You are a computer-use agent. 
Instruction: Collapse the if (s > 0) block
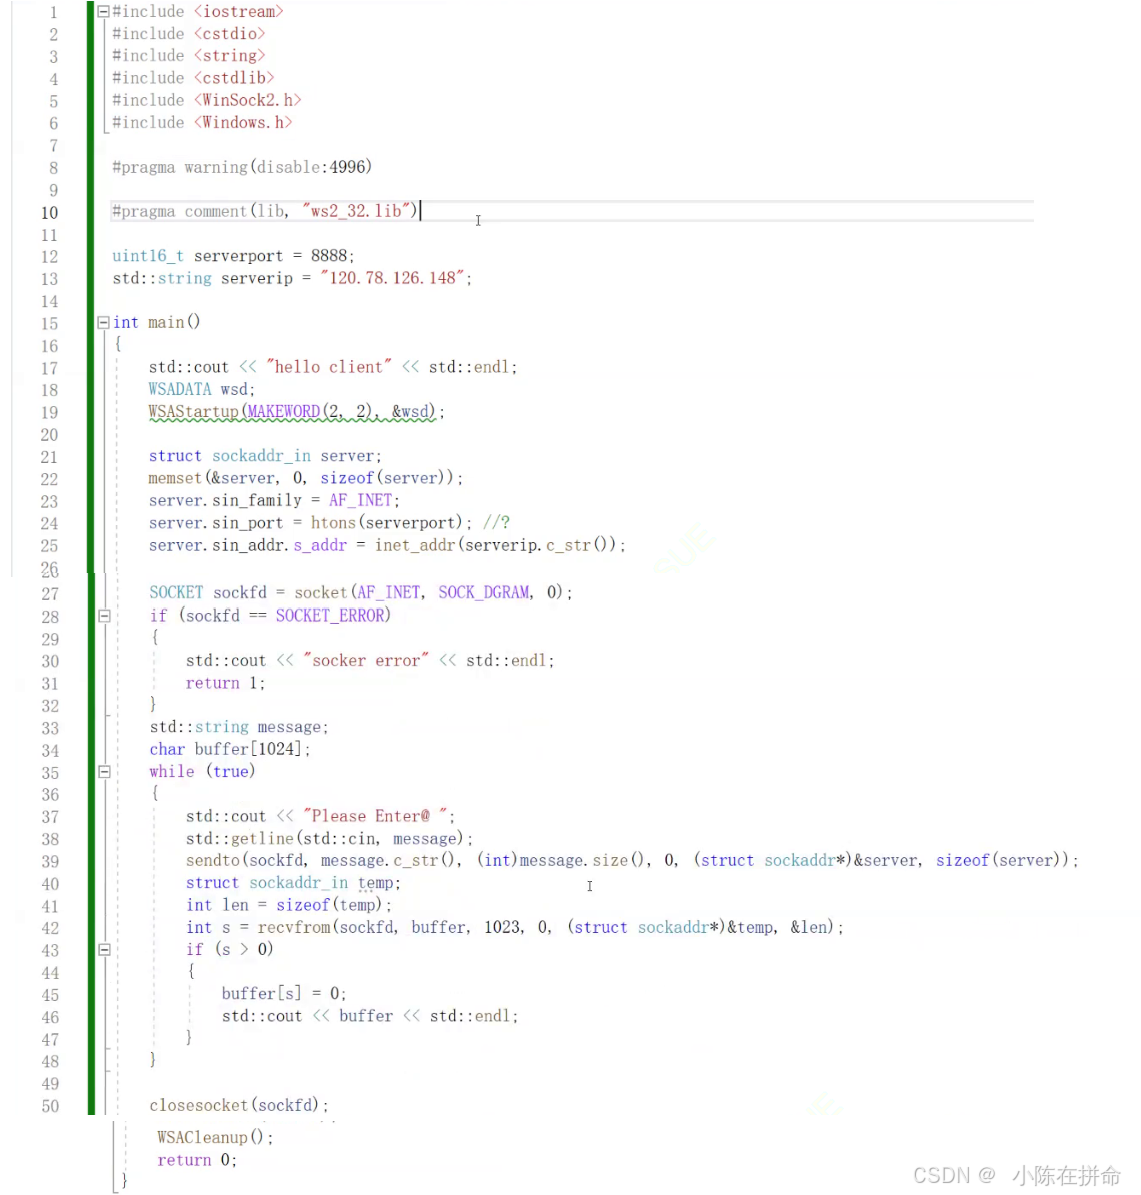[x=104, y=950]
